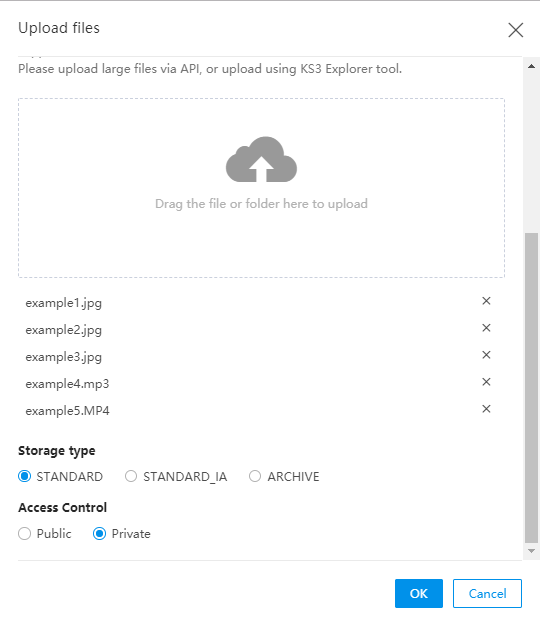540x626 pixels.
Task: Close the Upload files dialog
Action: 515,30
